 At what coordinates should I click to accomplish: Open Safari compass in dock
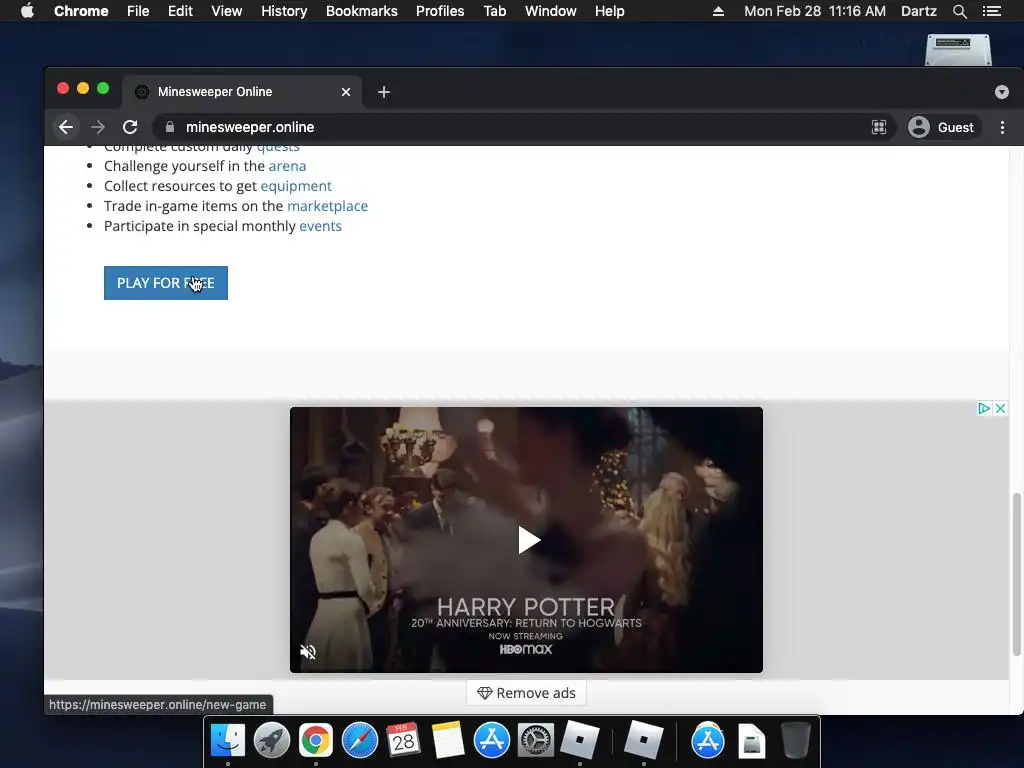[x=360, y=741]
